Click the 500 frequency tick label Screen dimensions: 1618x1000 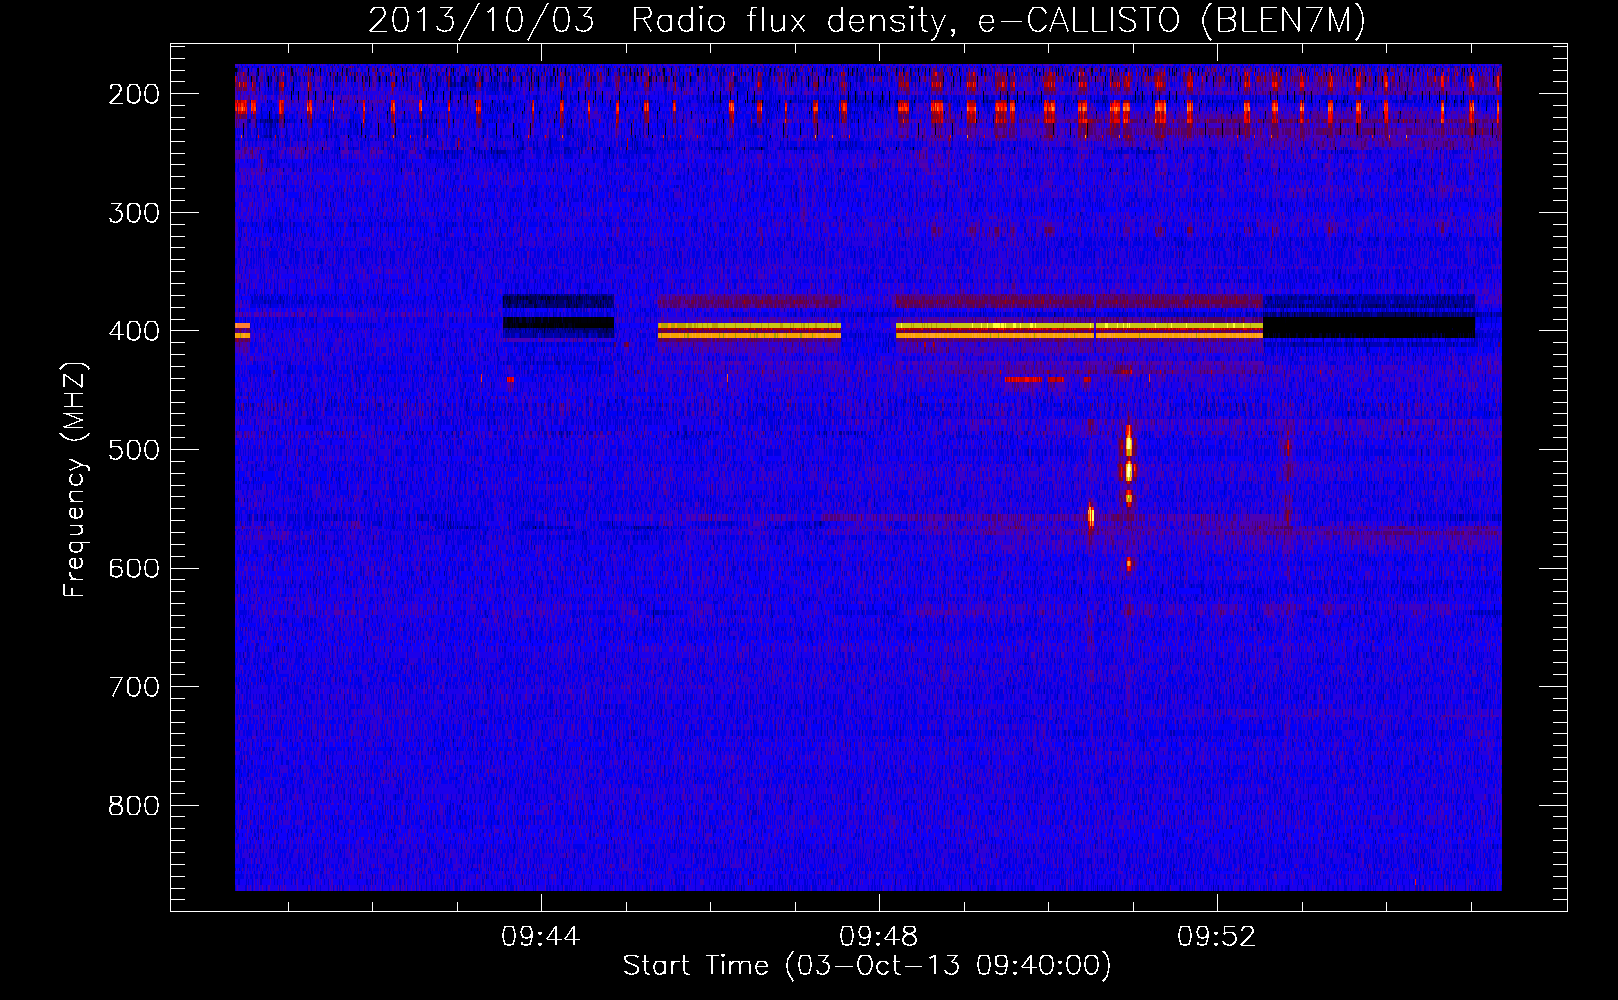coord(134,450)
